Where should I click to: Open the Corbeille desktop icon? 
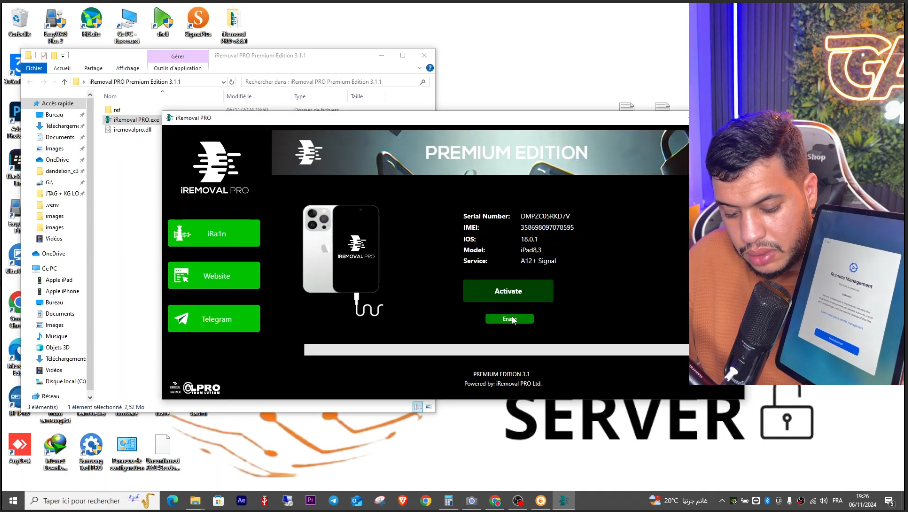(x=19, y=24)
